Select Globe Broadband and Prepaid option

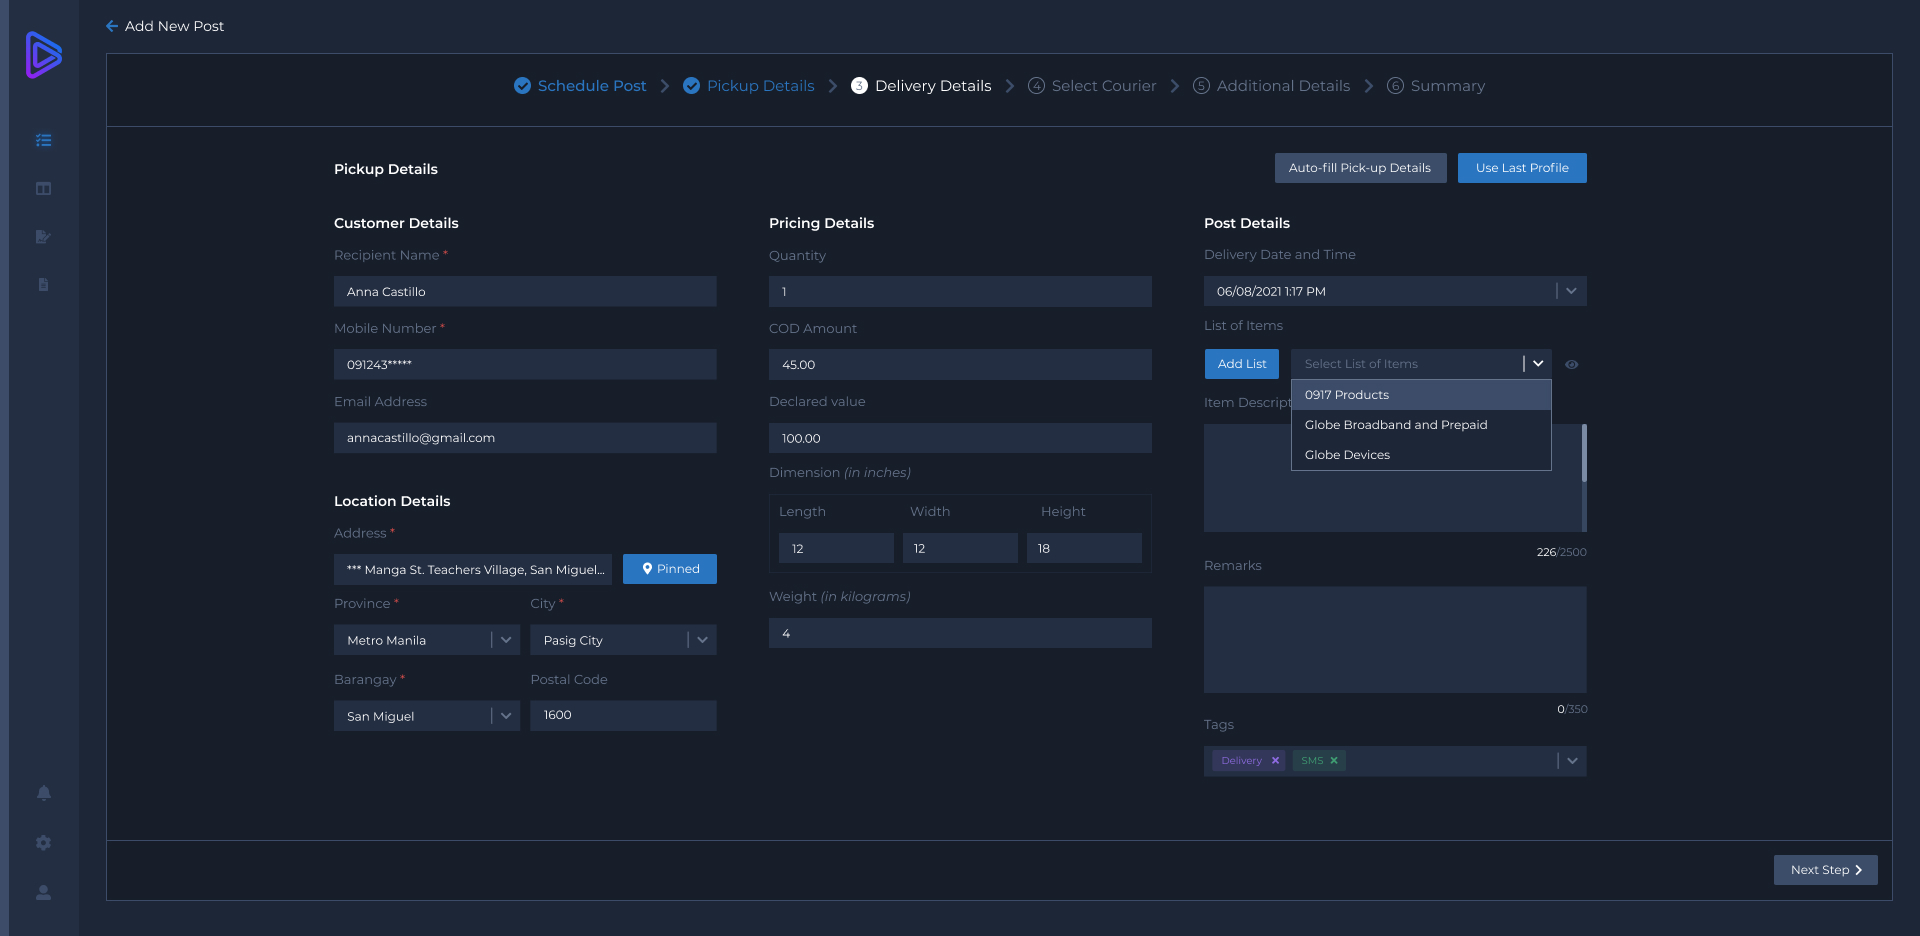1421,425
